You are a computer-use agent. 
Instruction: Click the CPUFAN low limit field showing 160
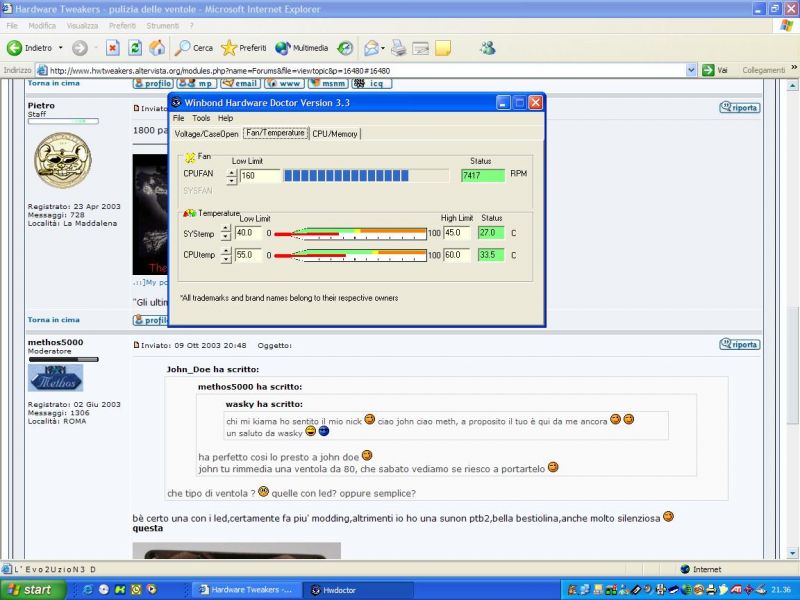pos(260,176)
